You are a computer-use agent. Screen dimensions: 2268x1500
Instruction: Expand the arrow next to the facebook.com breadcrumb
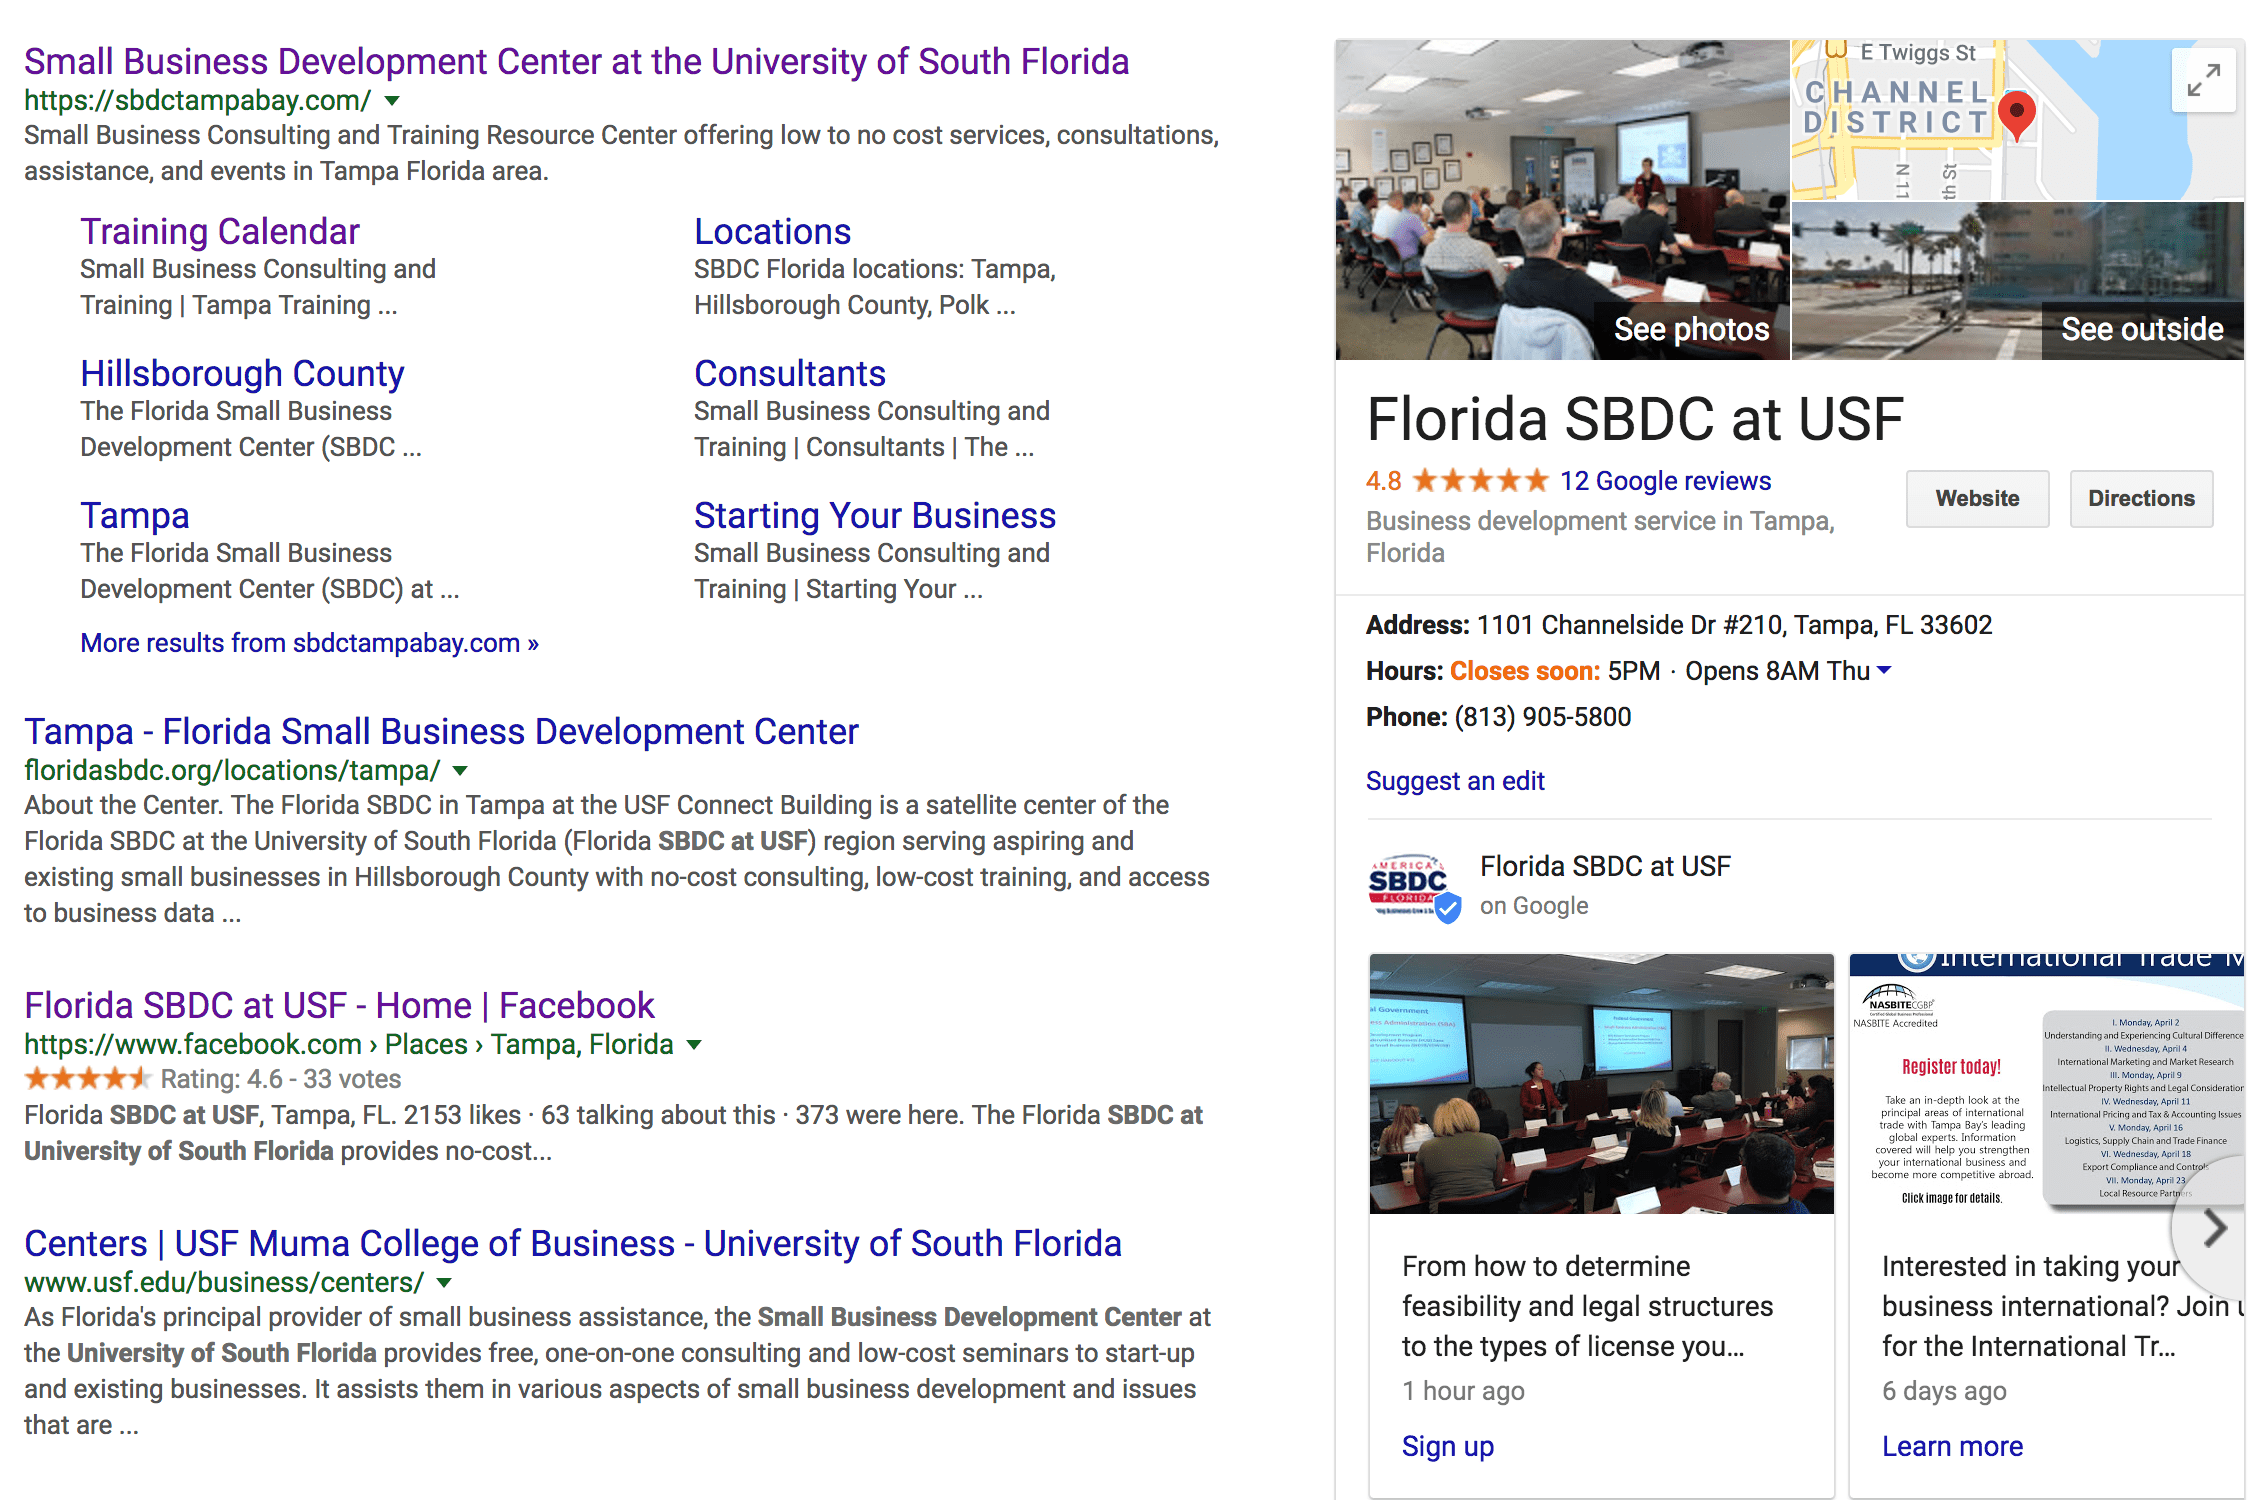click(x=695, y=1044)
